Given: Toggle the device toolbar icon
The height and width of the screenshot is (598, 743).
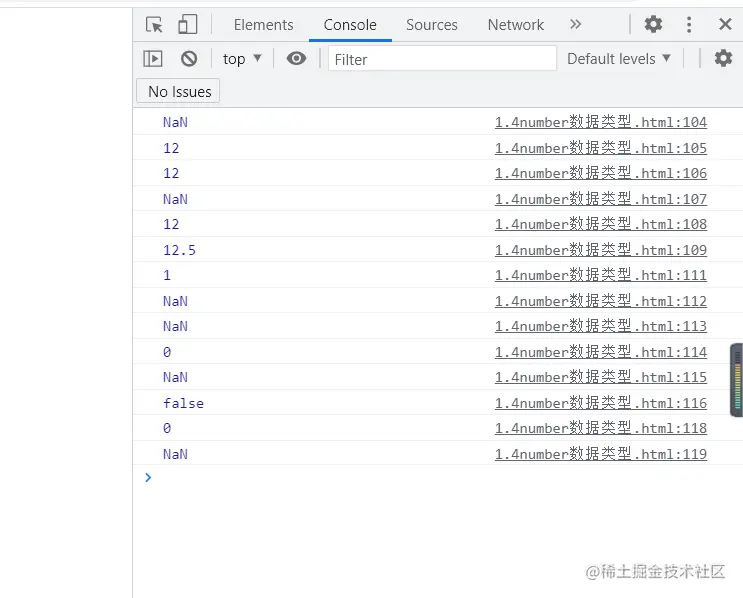Looking at the screenshot, I should (187, 24).
